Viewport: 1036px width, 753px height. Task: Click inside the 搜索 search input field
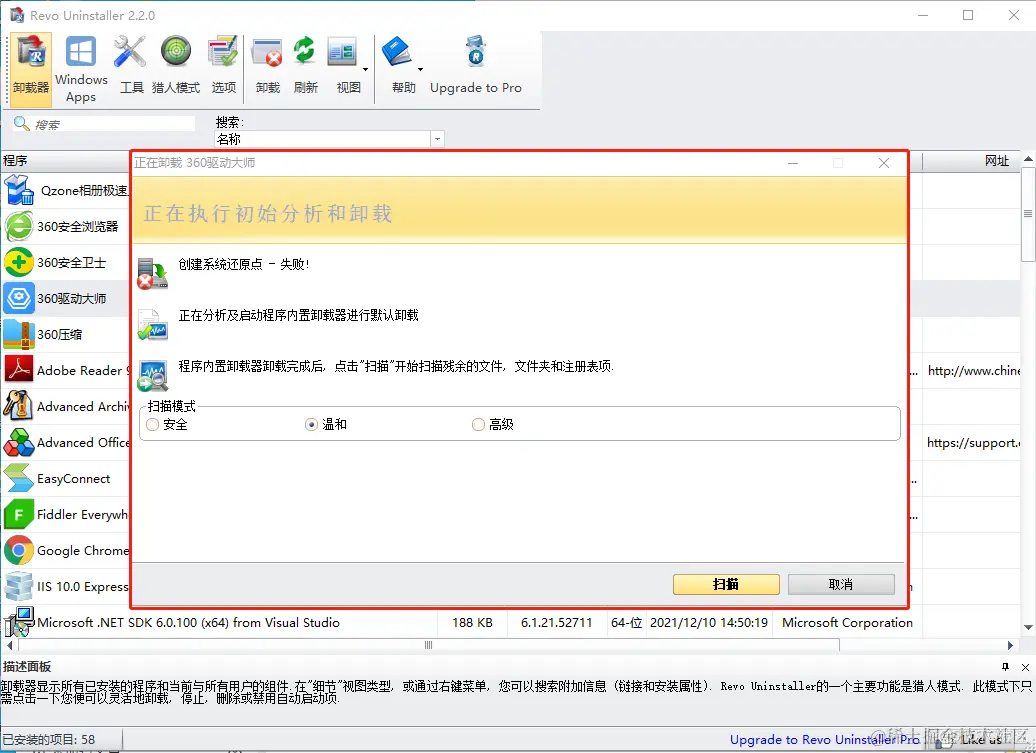[x=110, y=122]
